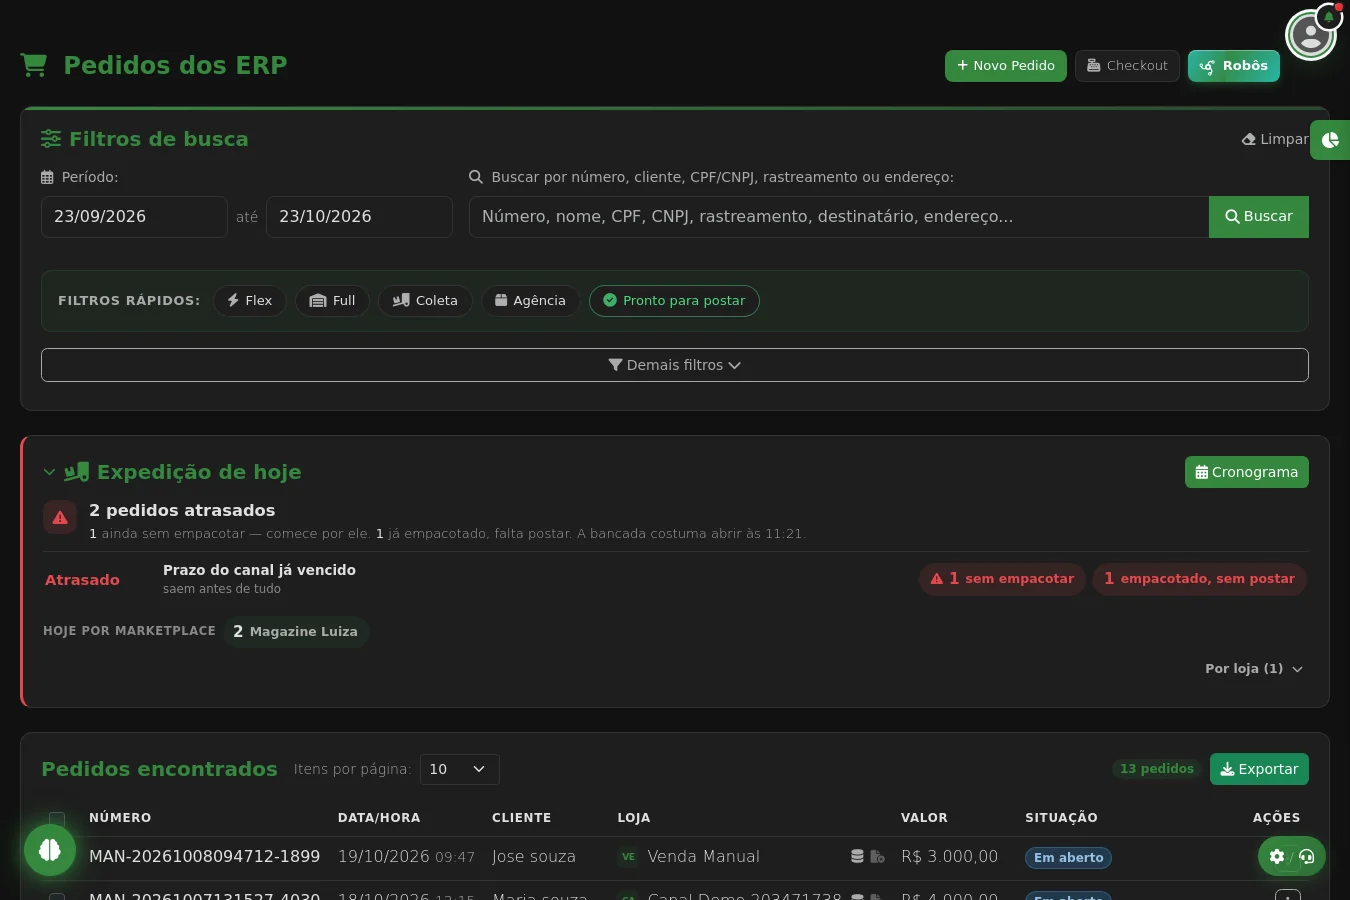Click the 'Em aberto' status of Jose souza order
Viewport: 1350px width, 900px height.
pyautogui.click(x=1068, y=858)
